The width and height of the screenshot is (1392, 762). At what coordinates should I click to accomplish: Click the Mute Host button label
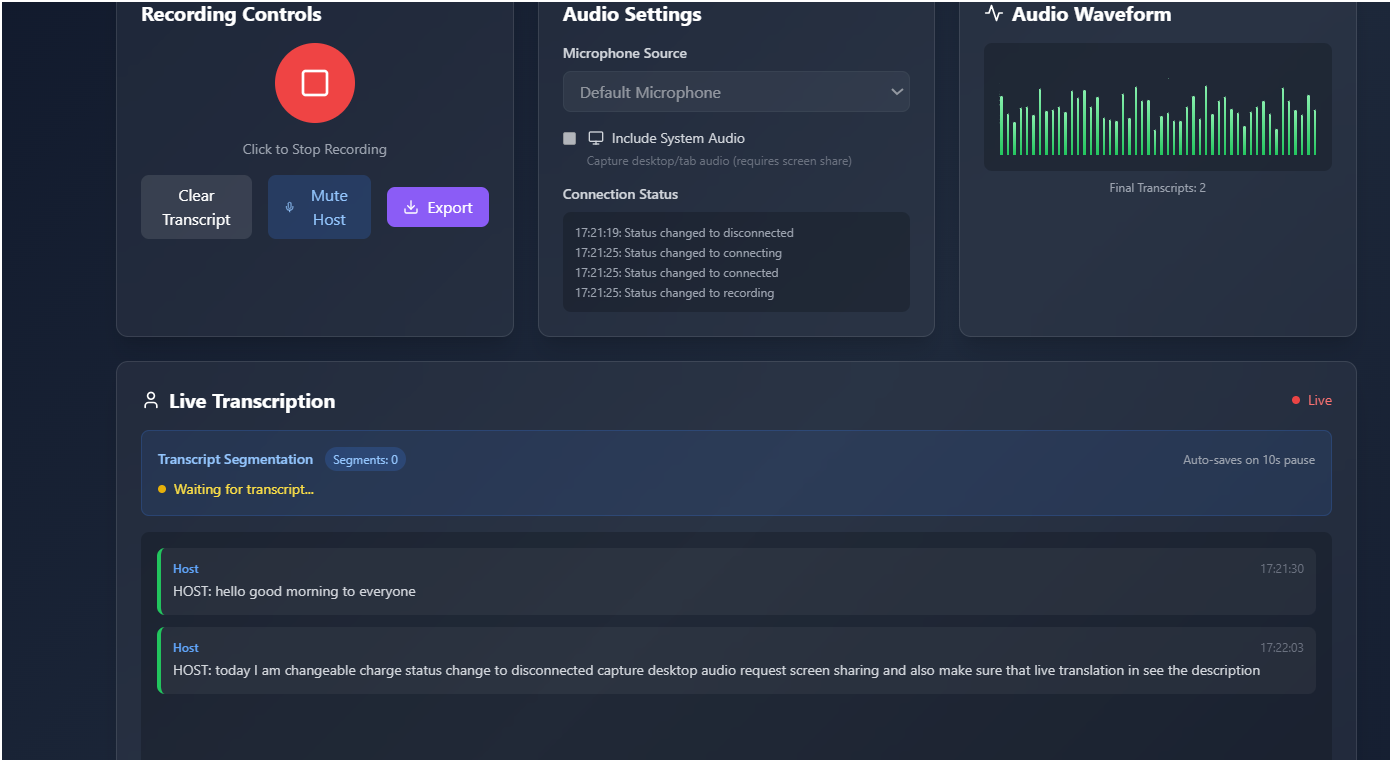pyautogui.click(x=329, y=208)
